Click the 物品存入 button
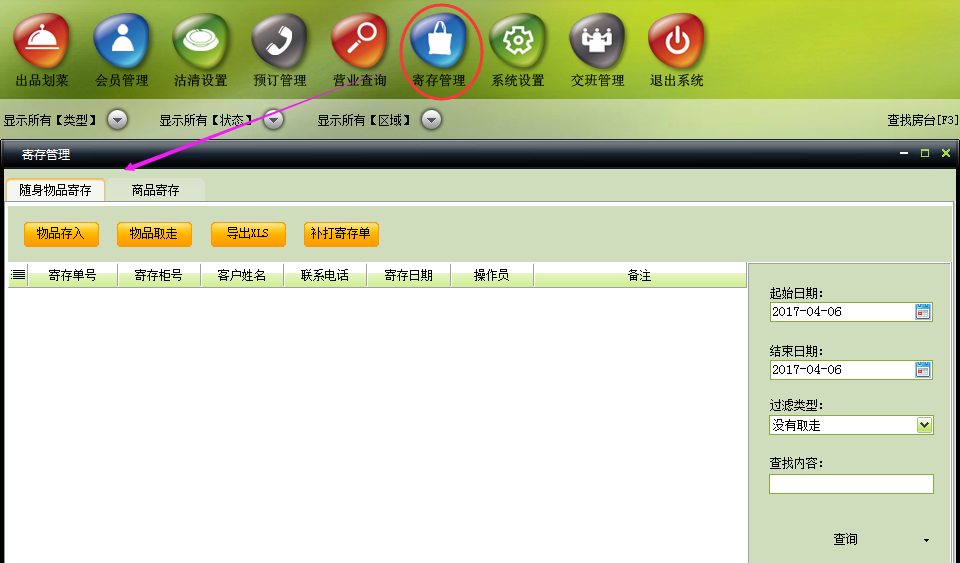The image size is (960, 563). tap(61, 234)
